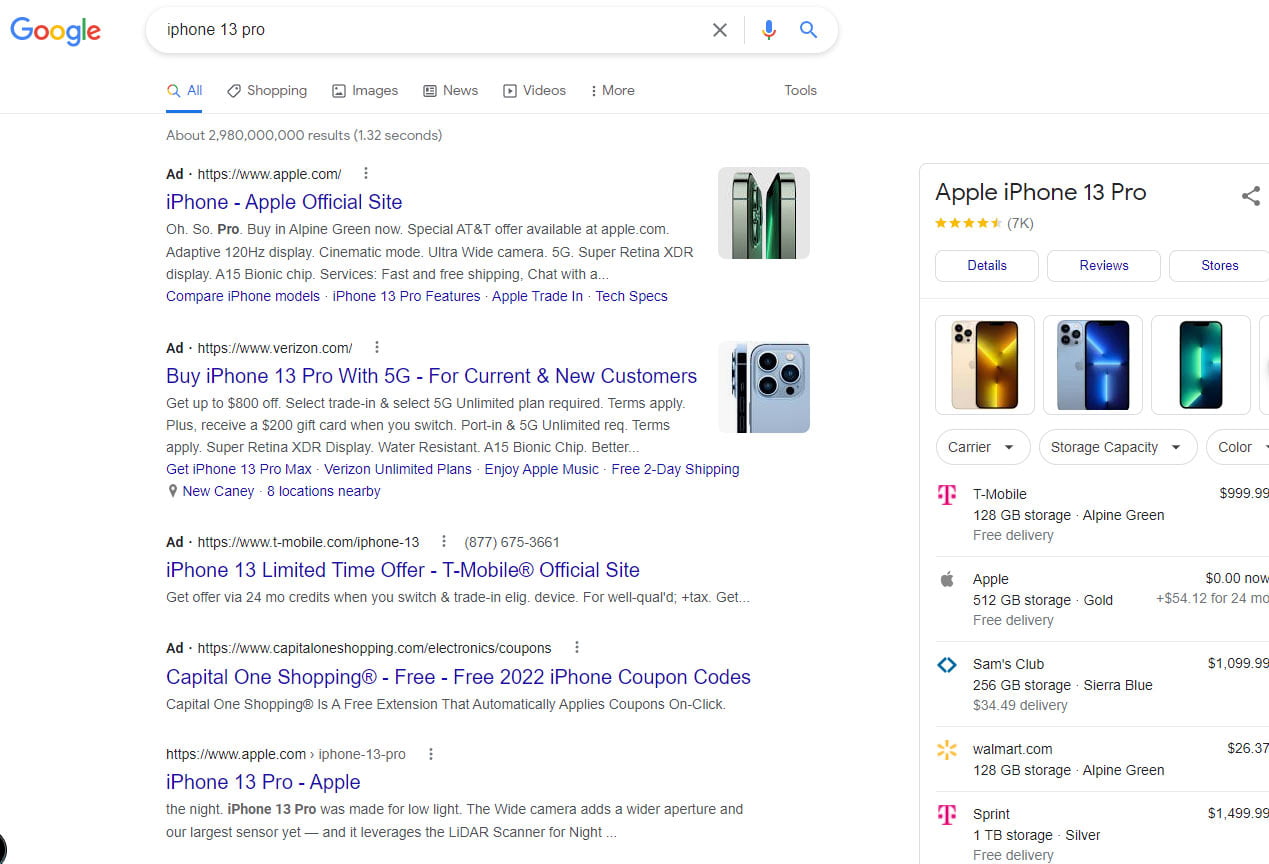Image resolution: width=1269 pixels, height=864 pixels.
Task: Click T-Mobile $999.99 price
Action: point(1244,494)
